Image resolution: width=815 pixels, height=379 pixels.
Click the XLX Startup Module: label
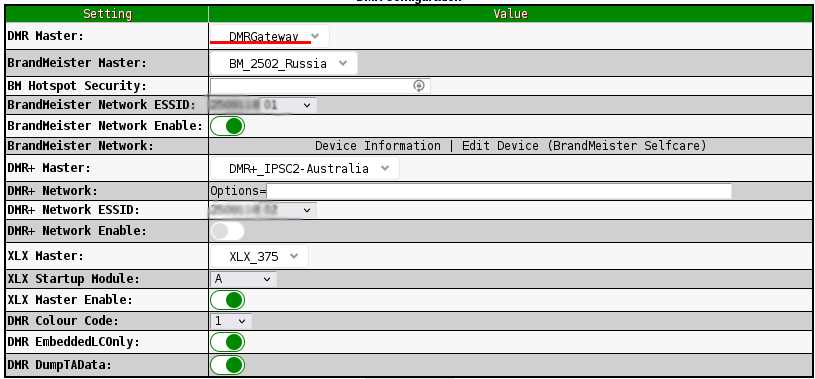[x=73, y=279]
